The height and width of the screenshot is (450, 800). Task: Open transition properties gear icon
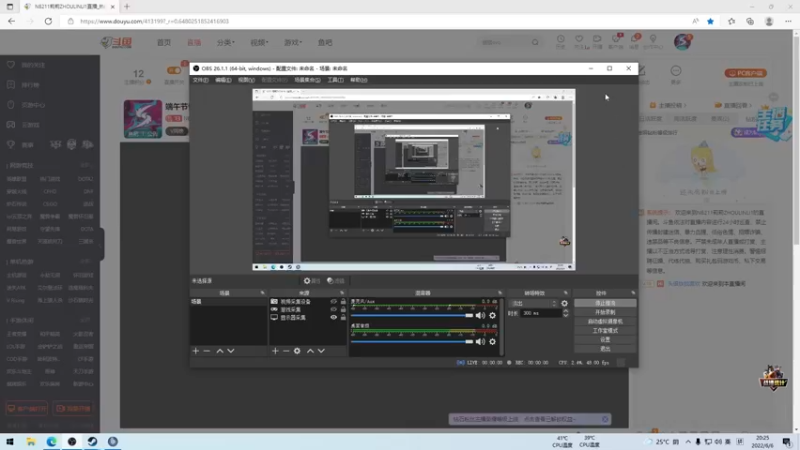click(564, 304)
